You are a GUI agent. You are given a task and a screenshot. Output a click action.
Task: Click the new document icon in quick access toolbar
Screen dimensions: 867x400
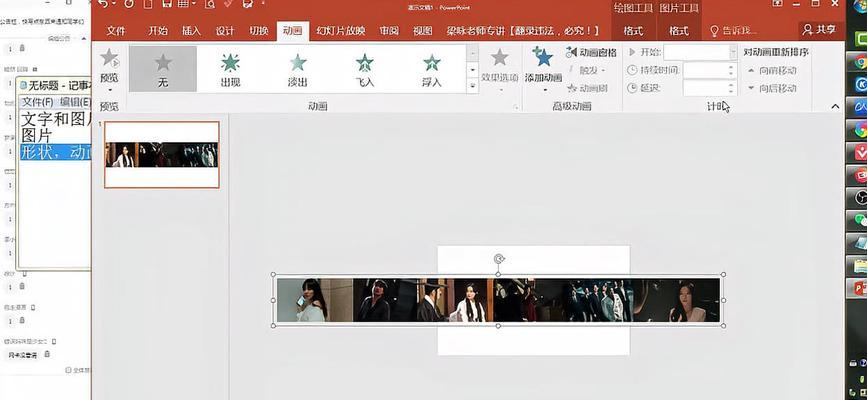point(148,3)
